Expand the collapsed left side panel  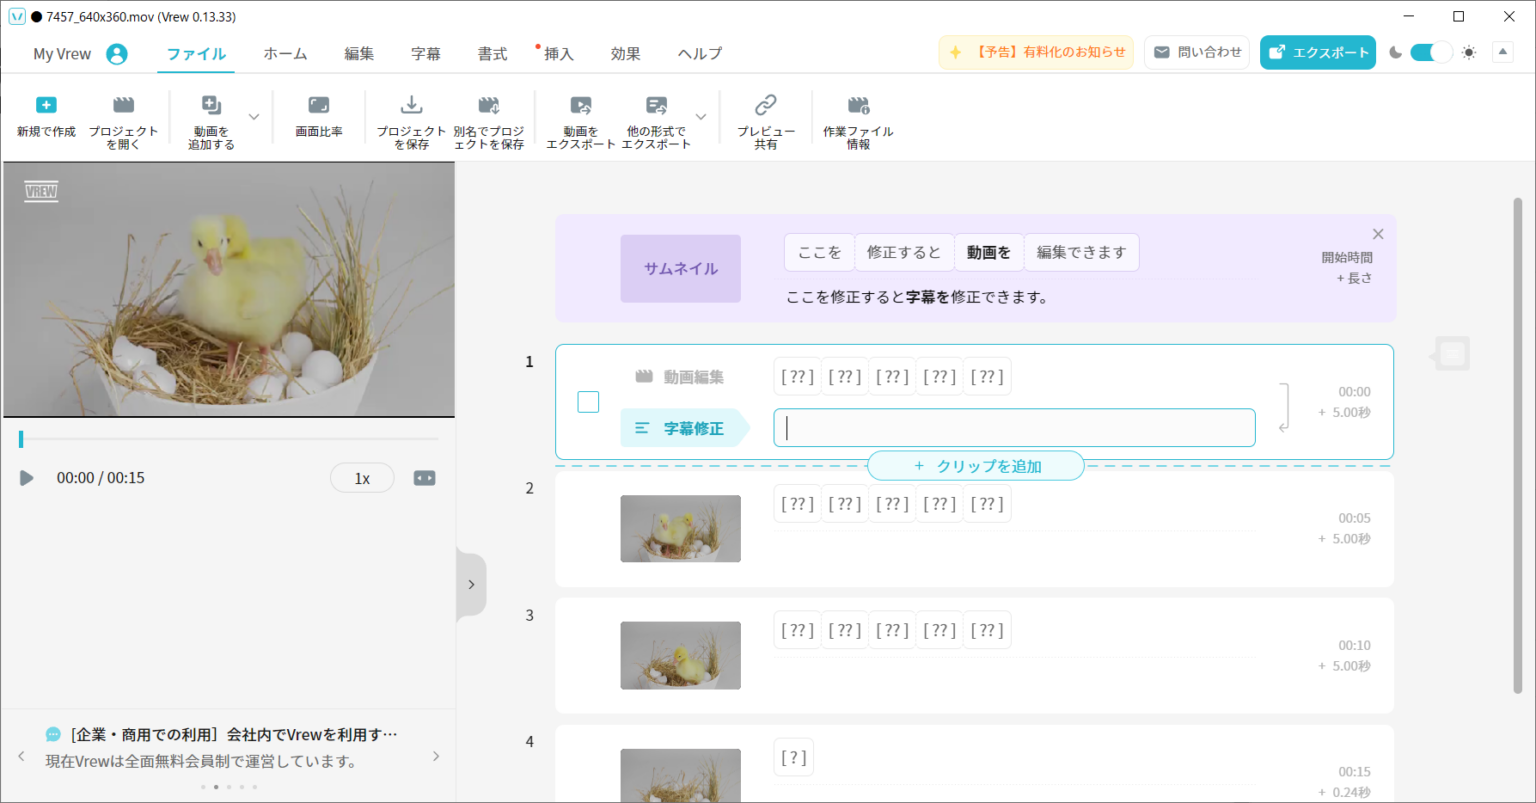[x=471, y=584]
